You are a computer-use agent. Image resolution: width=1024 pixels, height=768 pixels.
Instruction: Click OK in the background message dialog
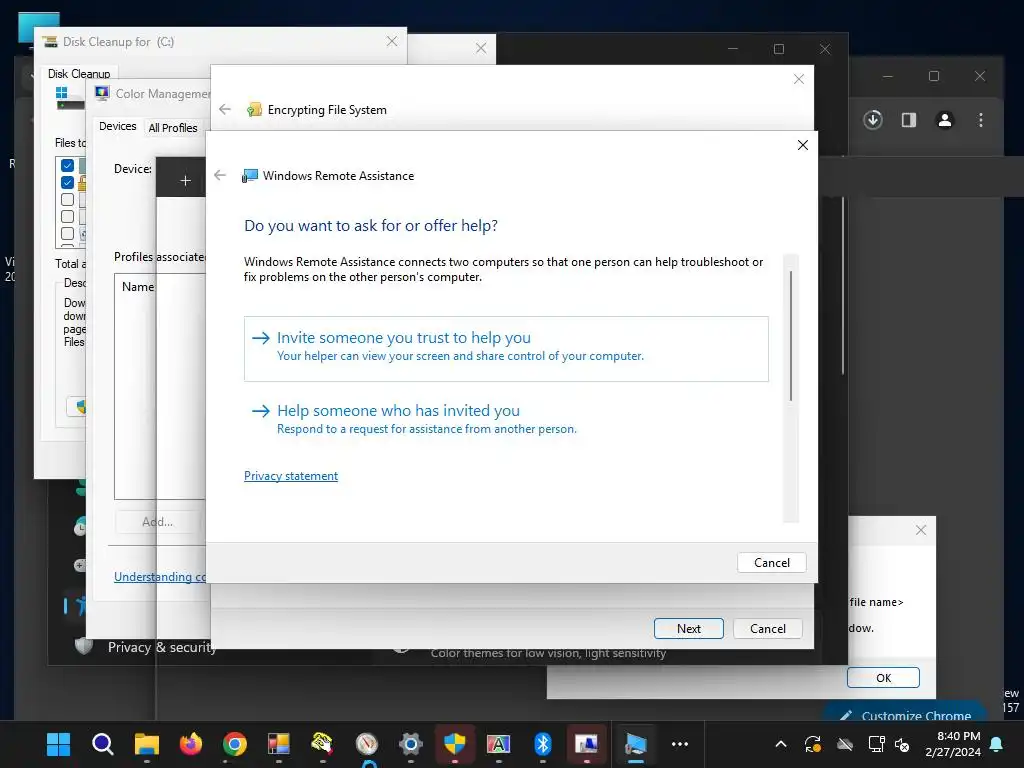[883, 677]
